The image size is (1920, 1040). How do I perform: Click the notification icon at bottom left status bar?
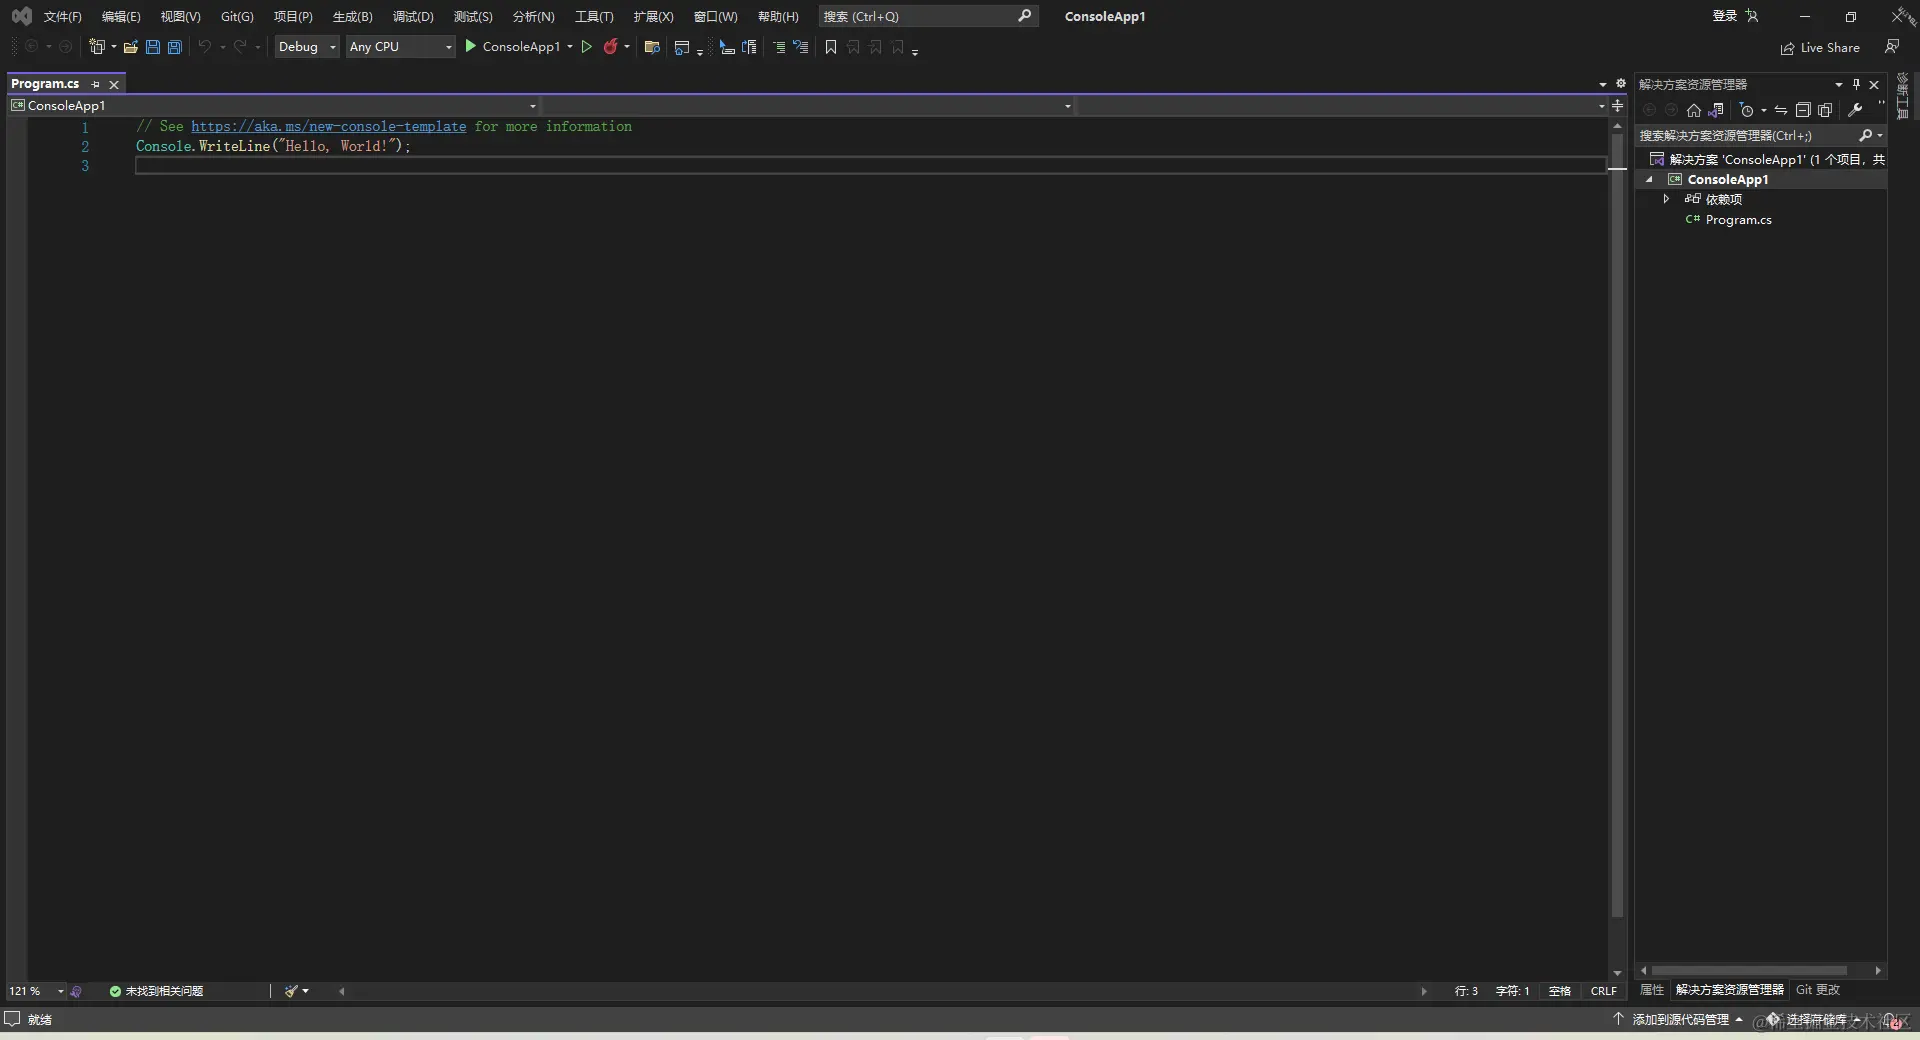(12, 1019)
